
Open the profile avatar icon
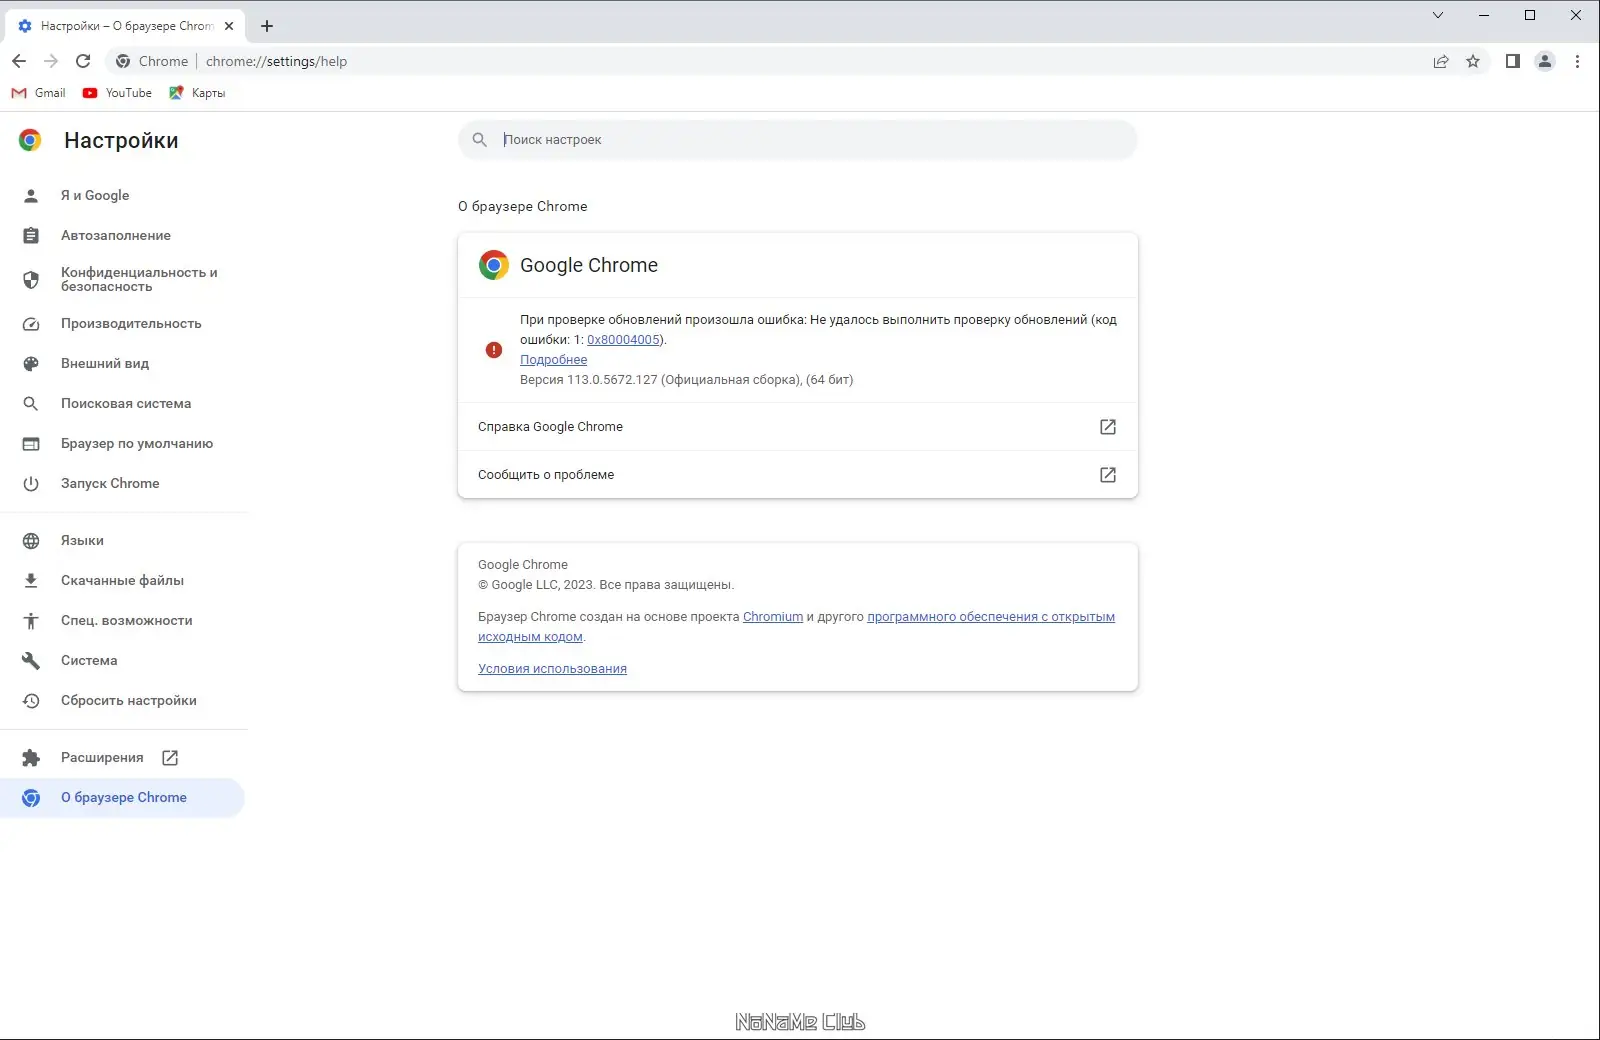tap(1545, 61)
